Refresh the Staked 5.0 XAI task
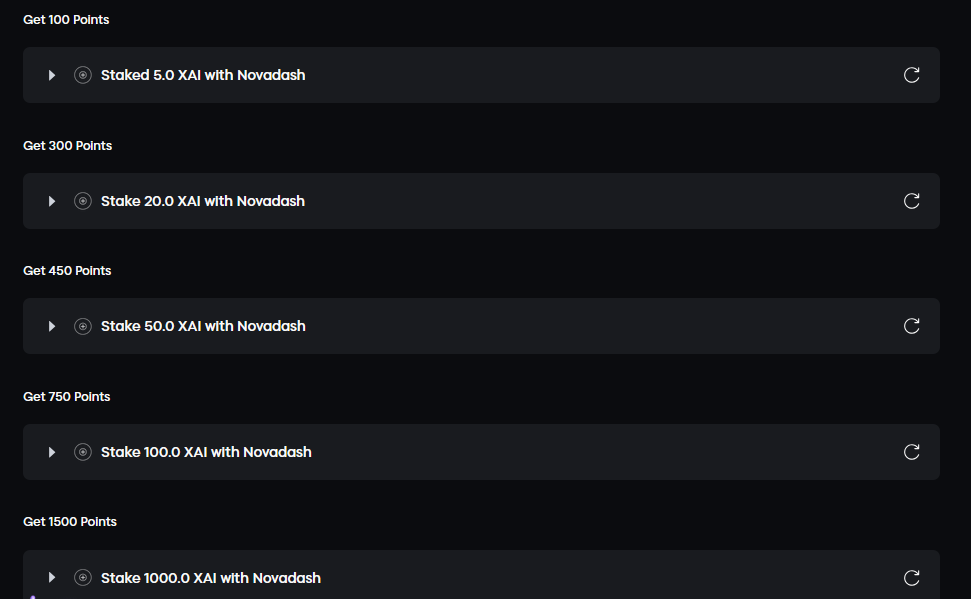 tap(911, 75)
